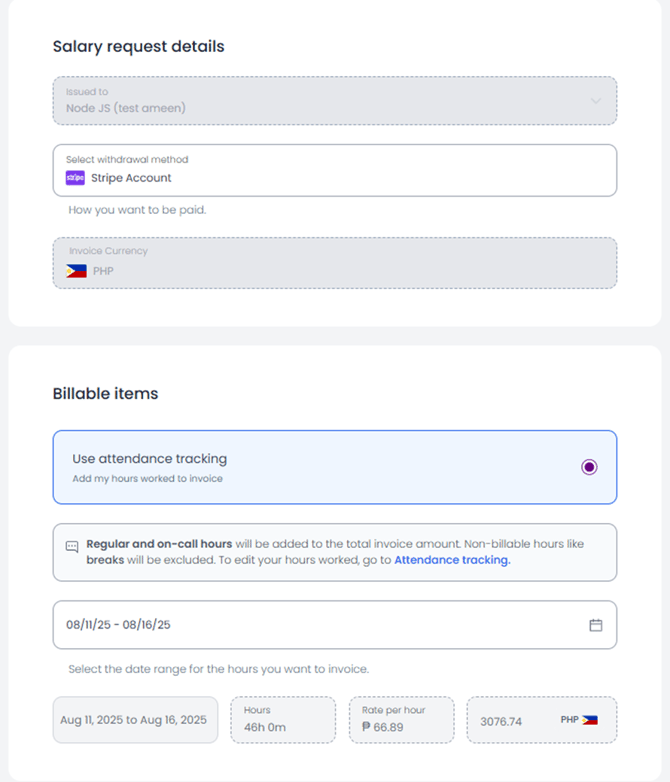
Task: Click the Aug 11, 2025 to Aug 16, 2025 box
Action: point(135,720)
